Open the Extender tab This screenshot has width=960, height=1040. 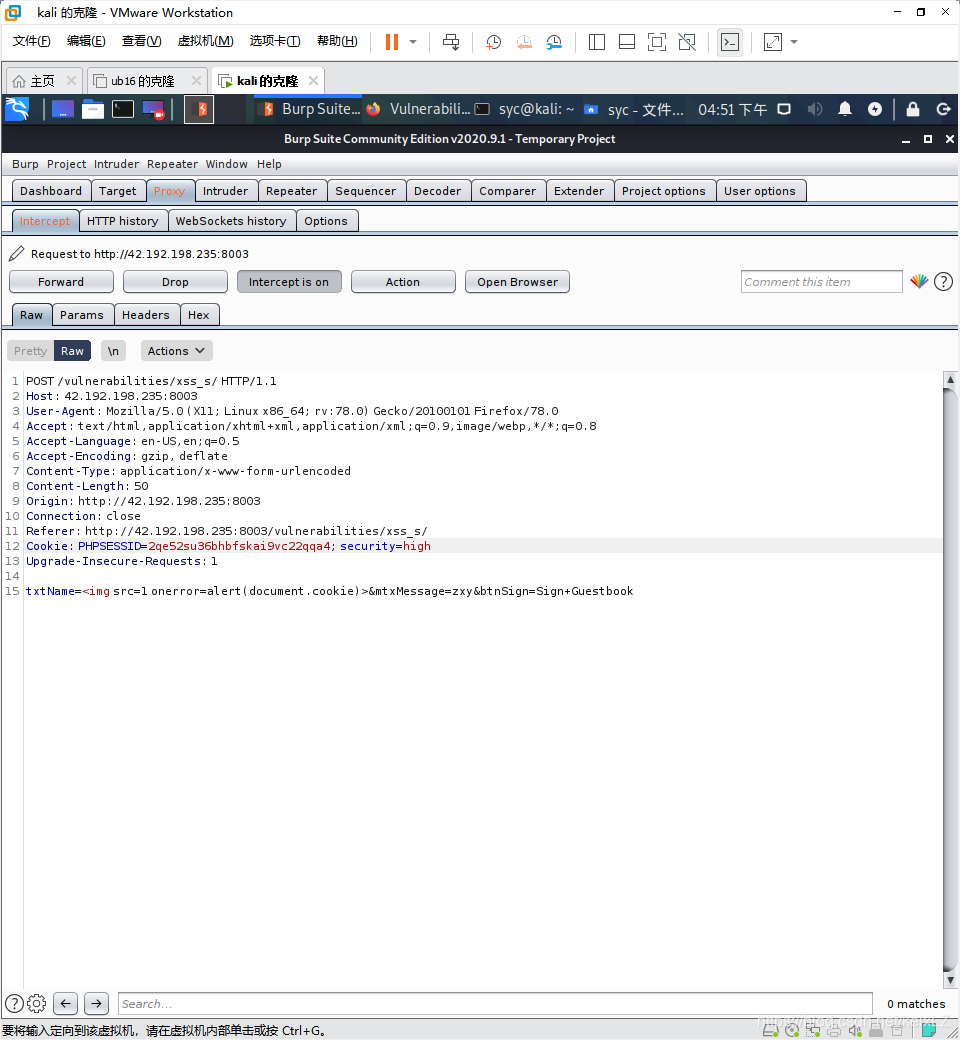(x=579, y=191)
